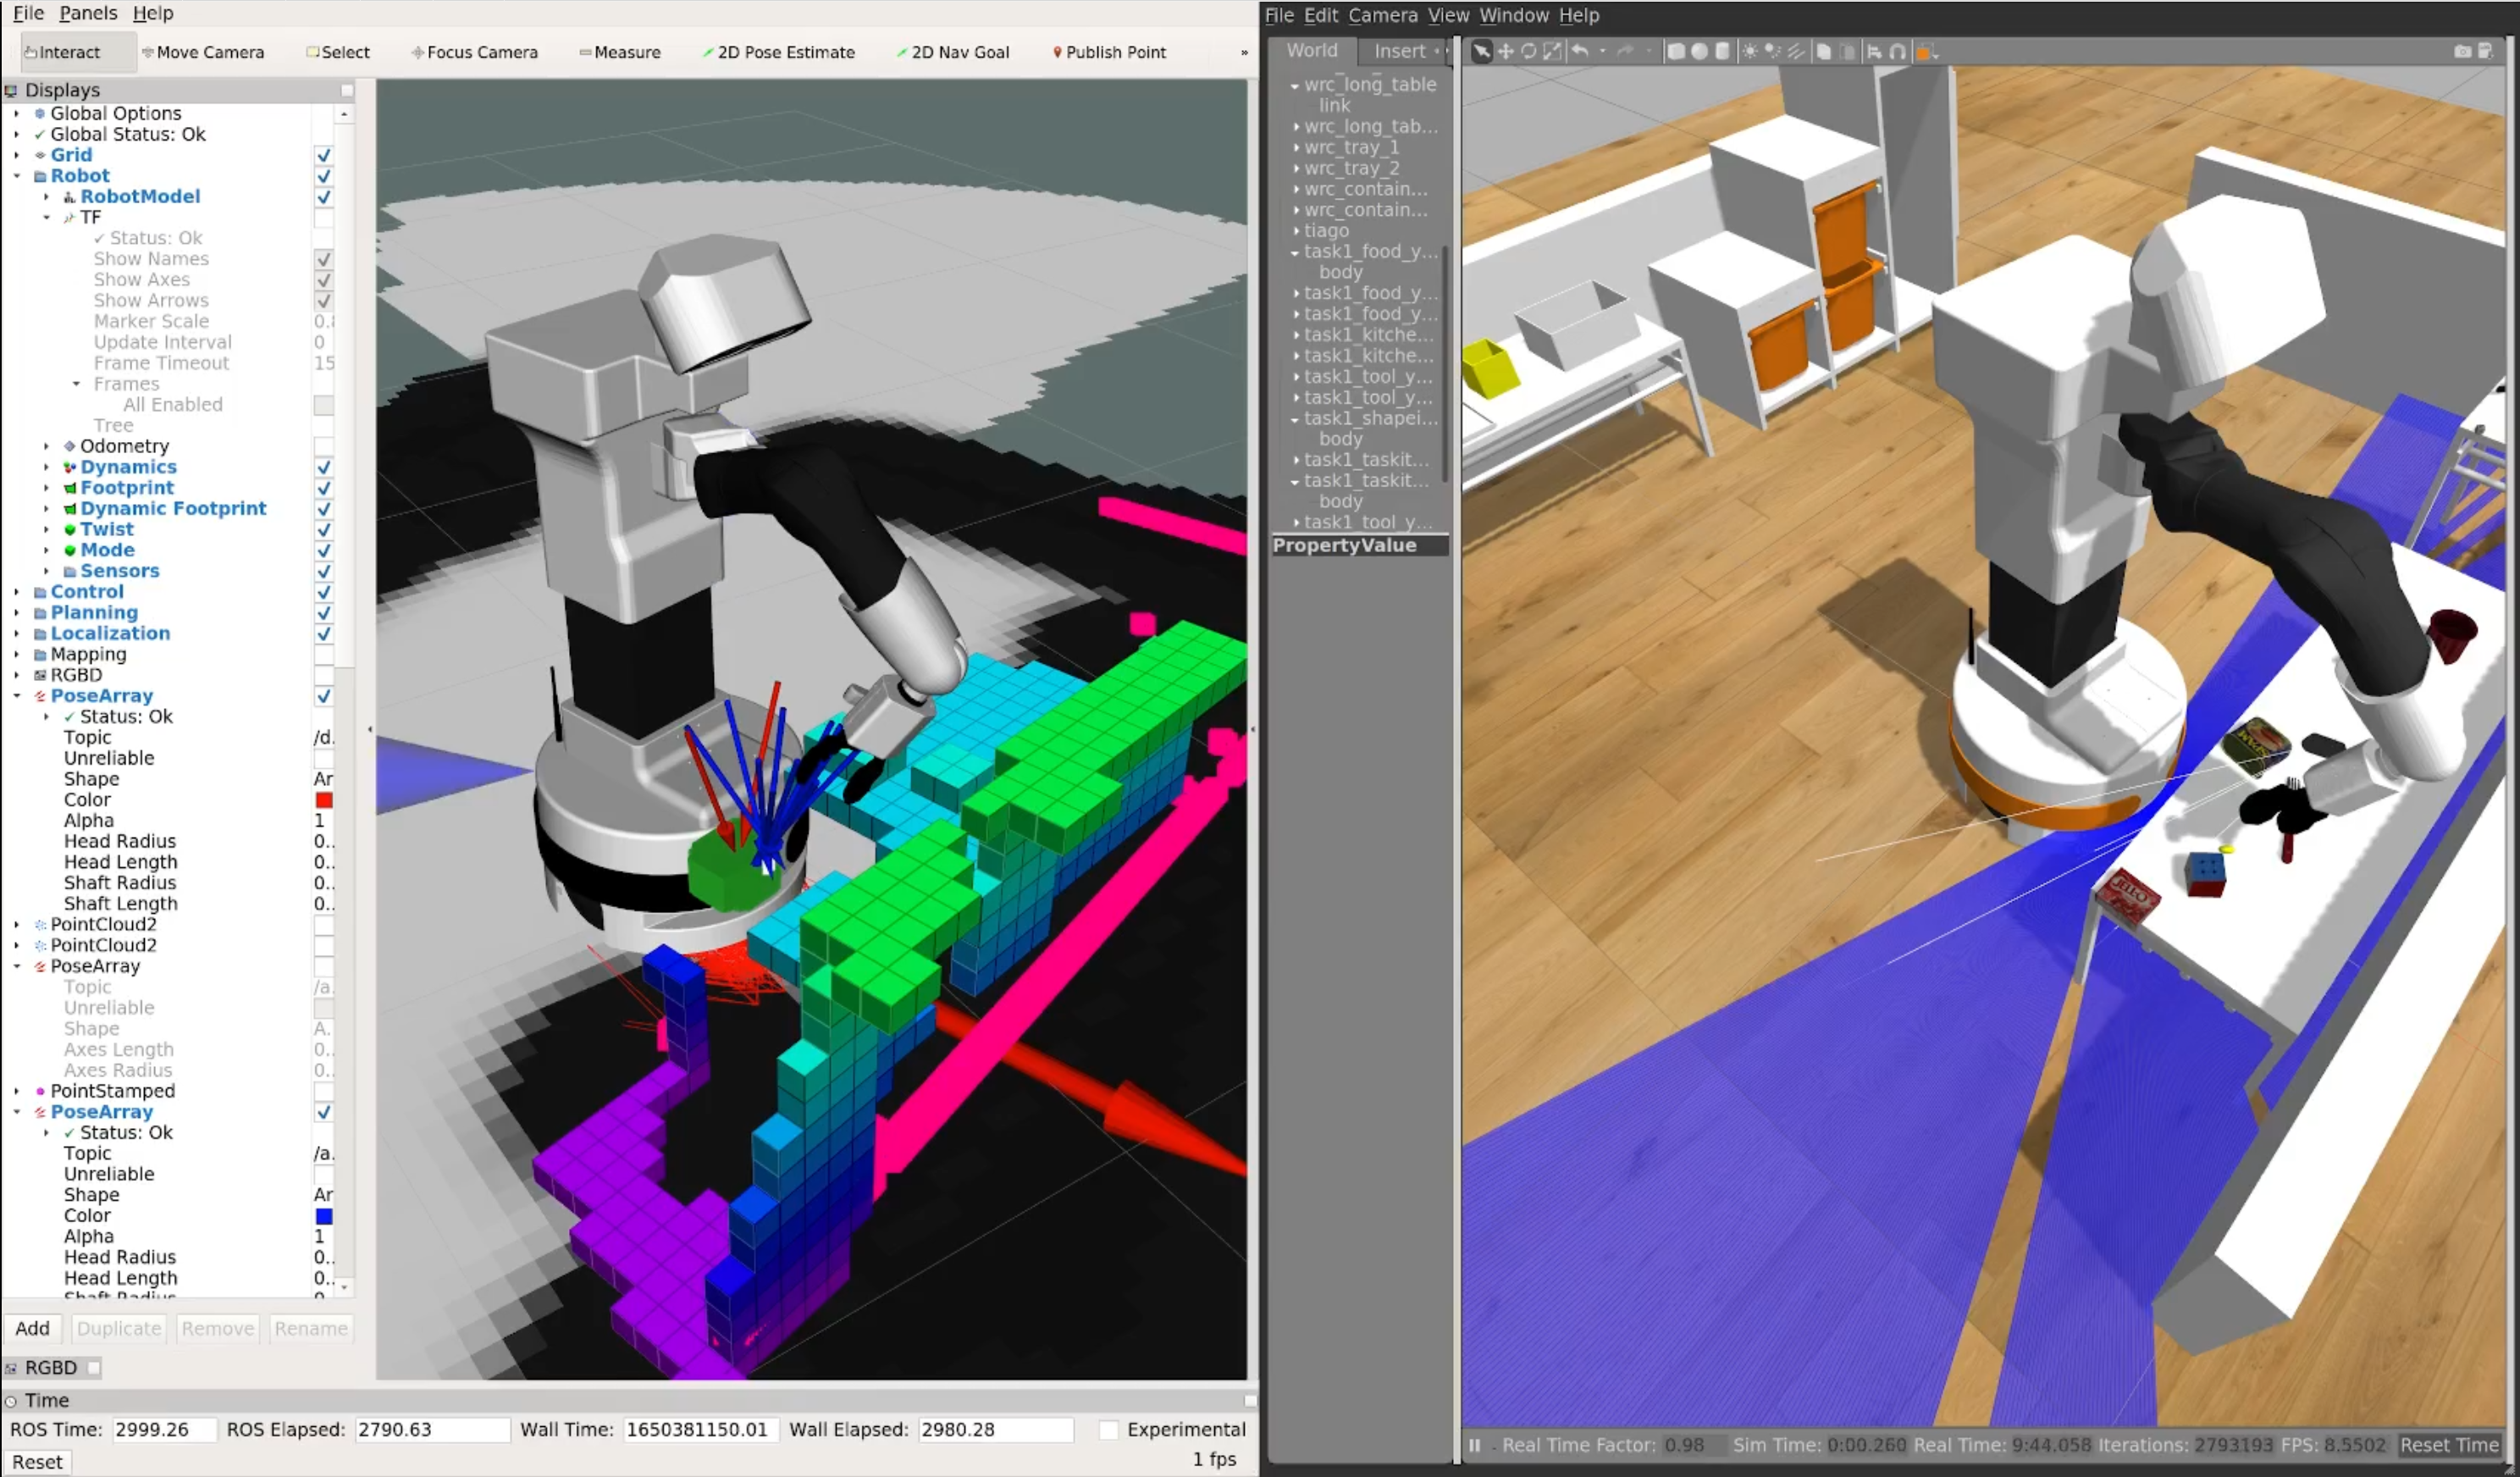Toggle Robot visibility checkbox
Viewport: 2520px width, 1477px height.
(322, 174)
